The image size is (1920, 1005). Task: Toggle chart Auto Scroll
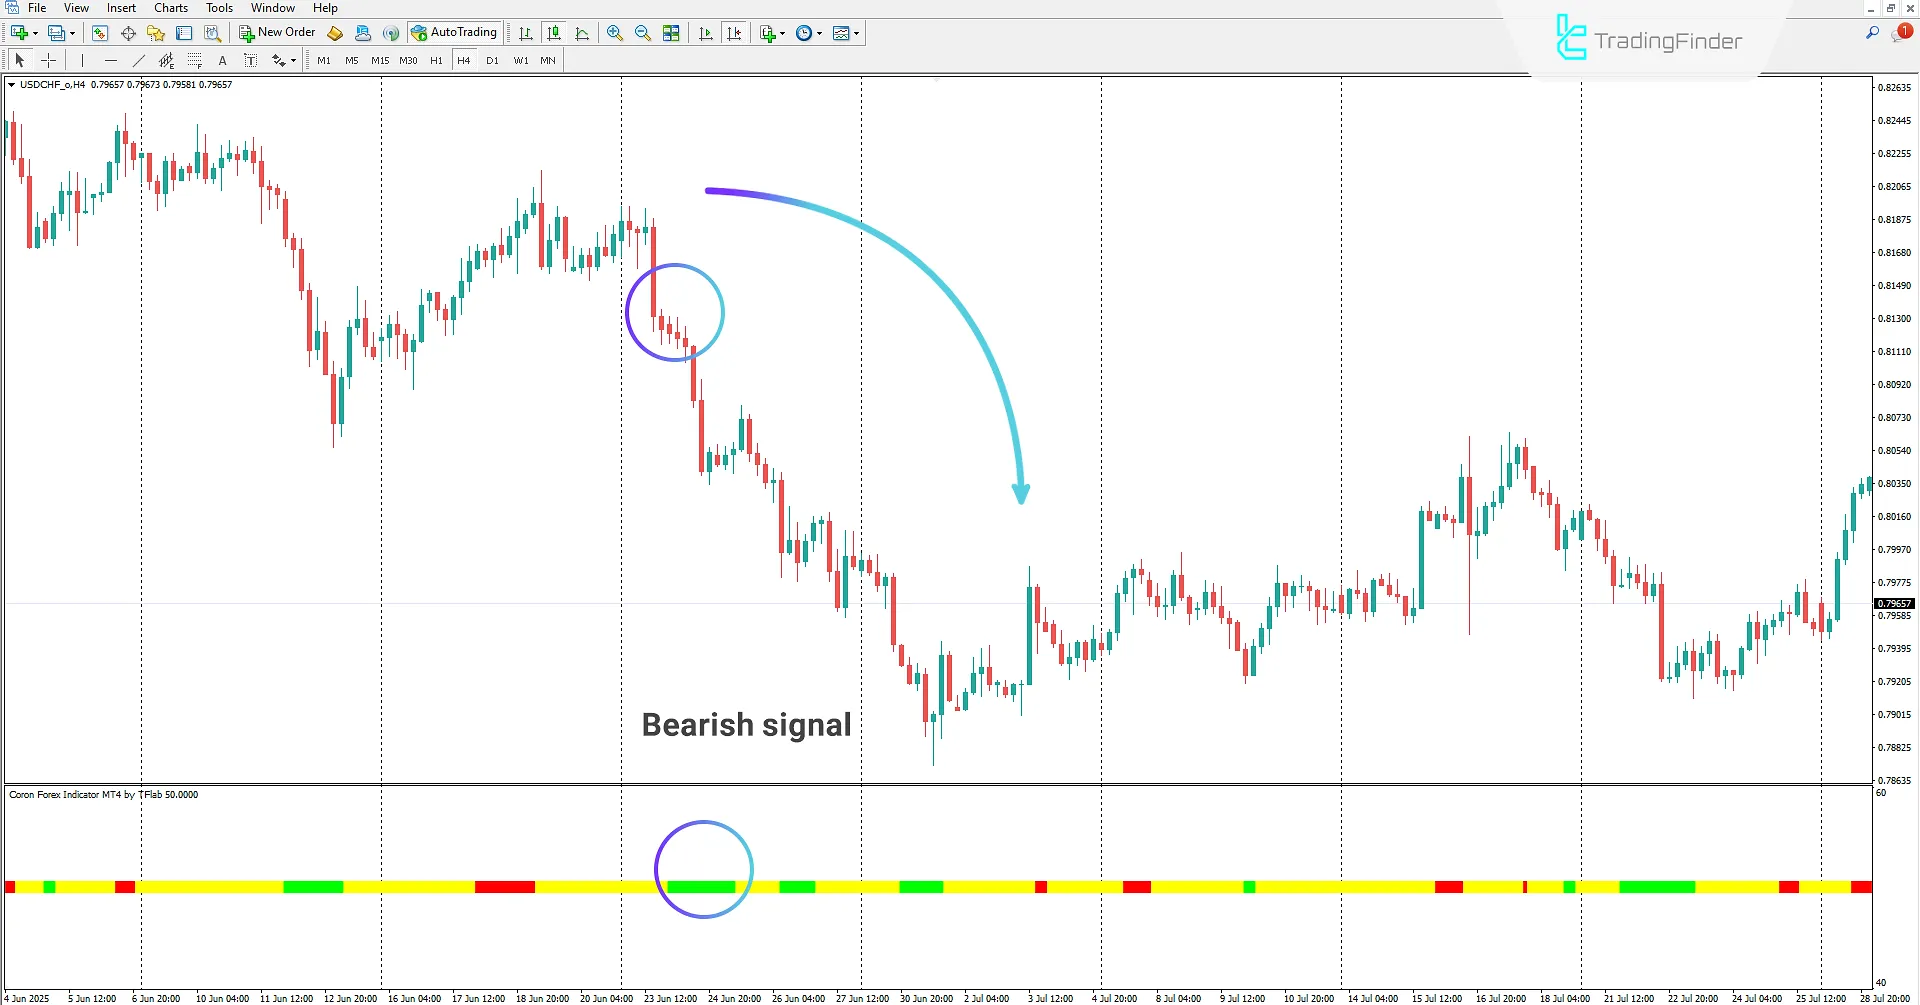[x=706, y=33]
